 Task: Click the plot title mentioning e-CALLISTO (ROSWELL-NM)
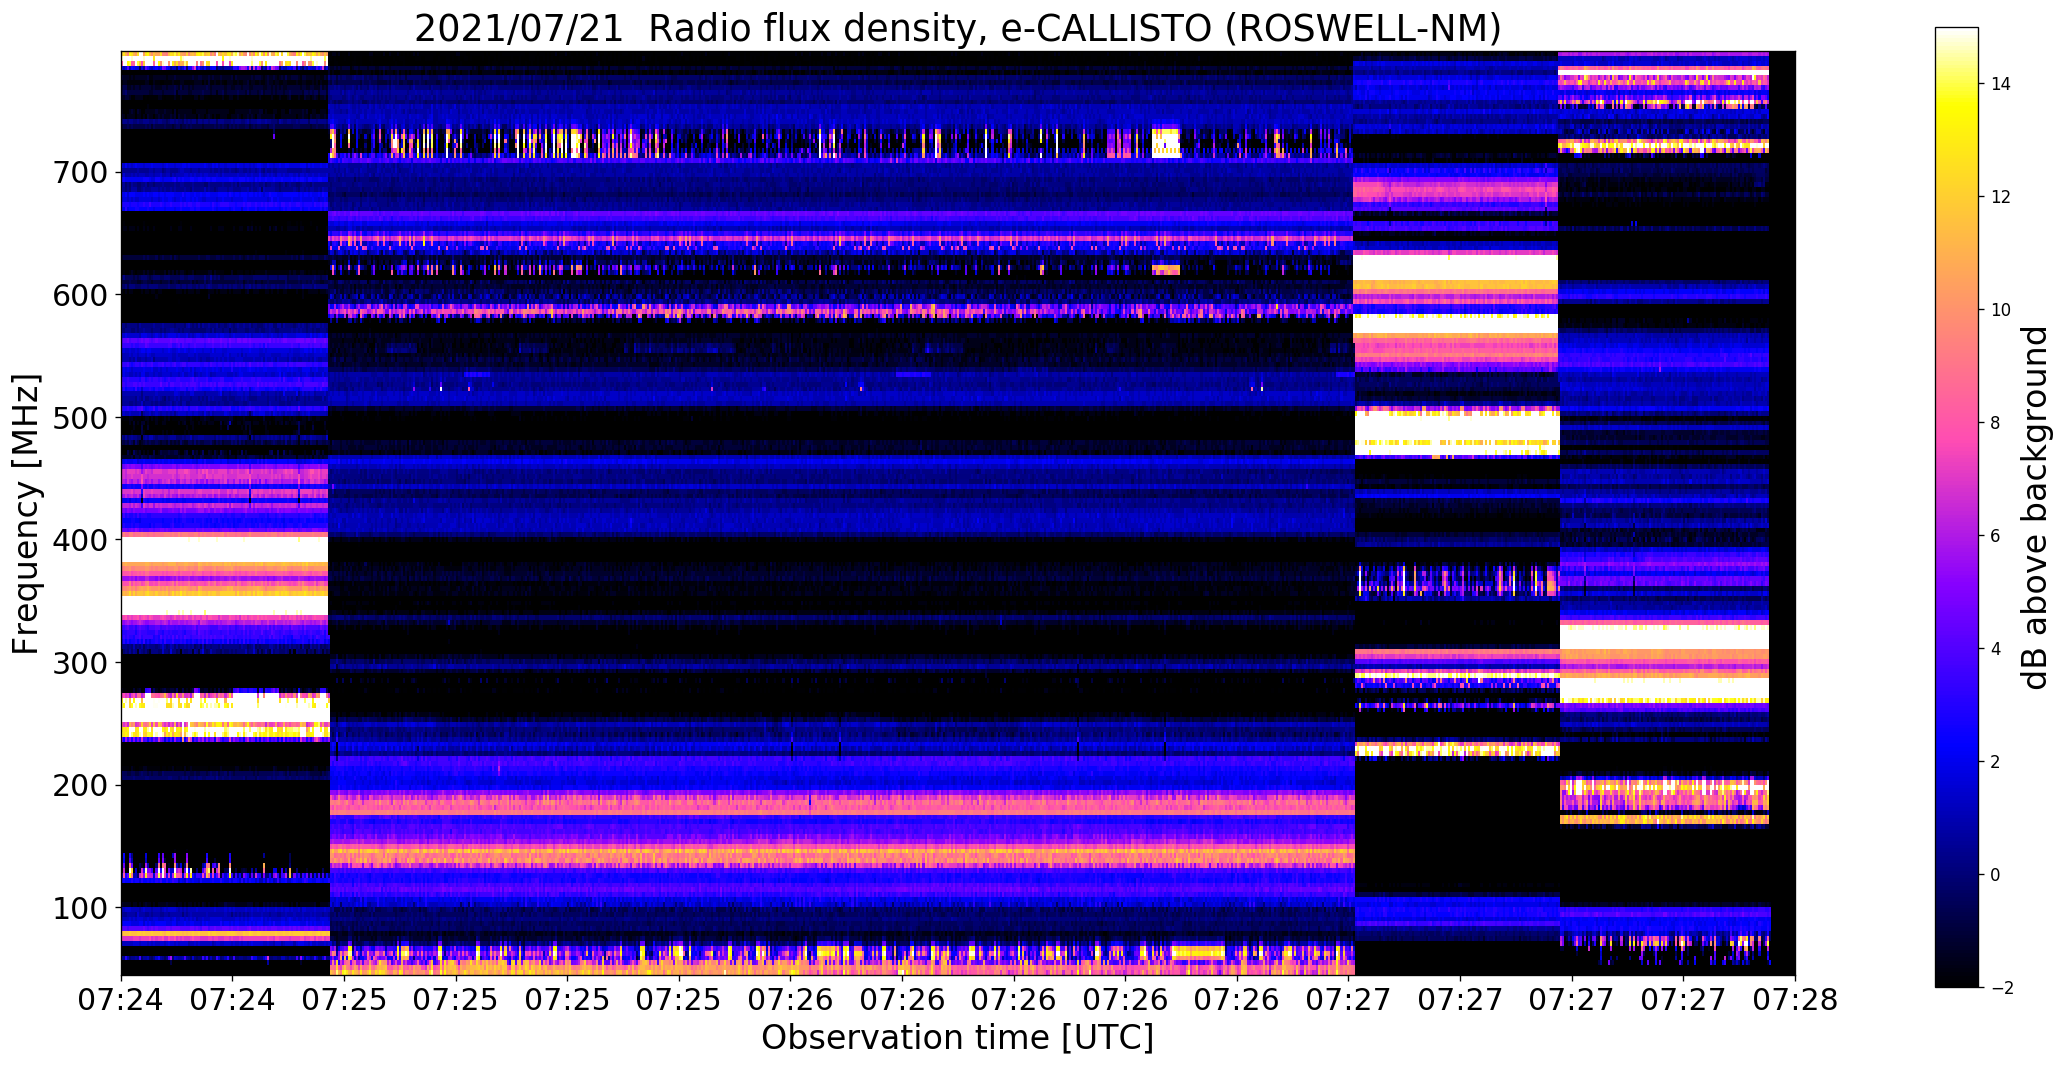pos(958,28)
